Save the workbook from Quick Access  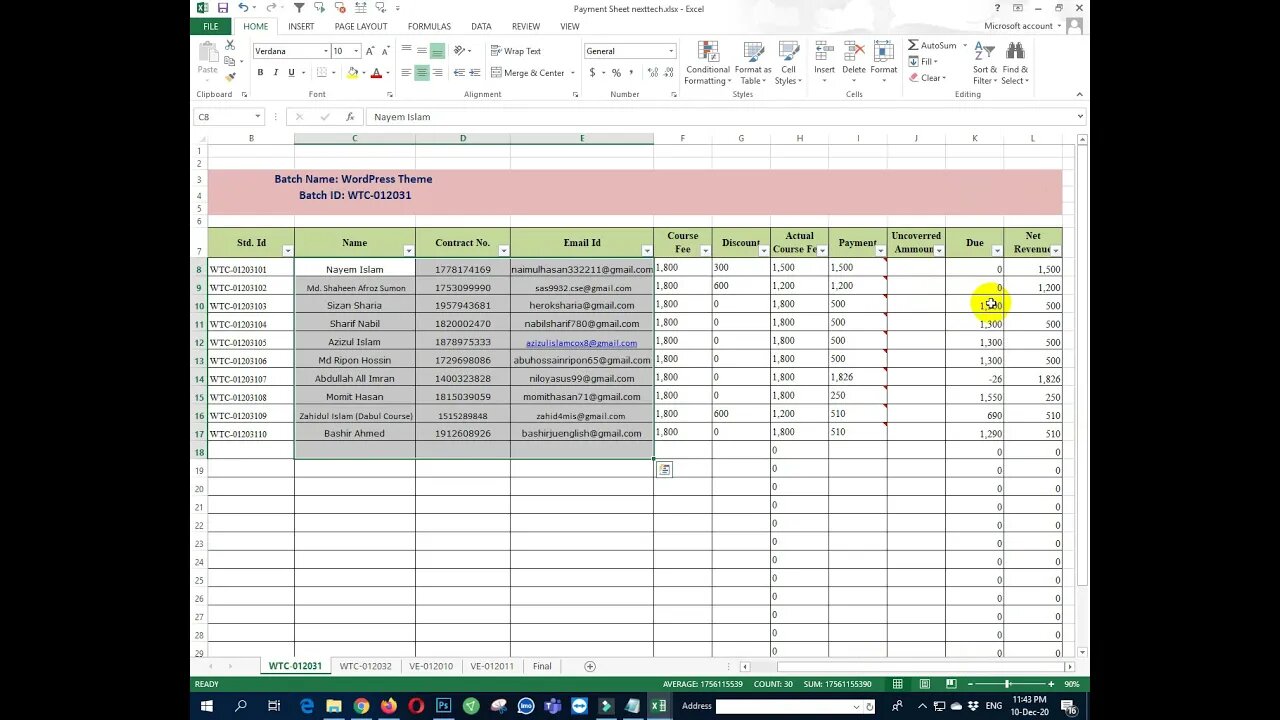tap(223, 8)
